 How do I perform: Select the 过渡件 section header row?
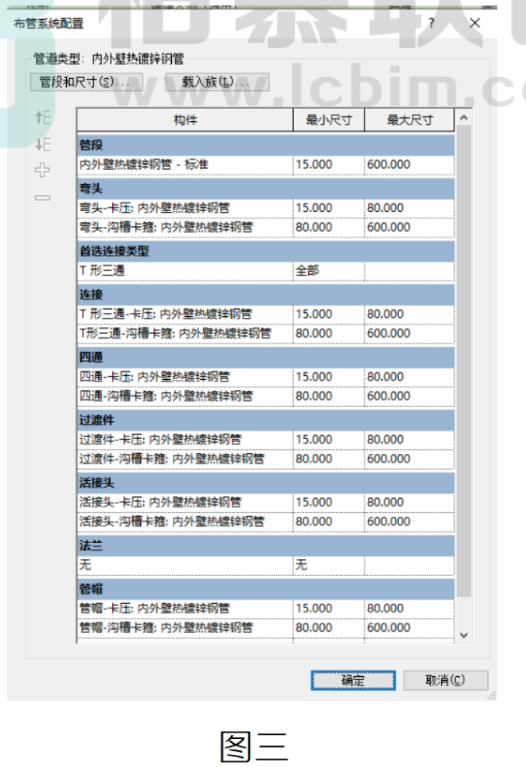tap(266, 420)
